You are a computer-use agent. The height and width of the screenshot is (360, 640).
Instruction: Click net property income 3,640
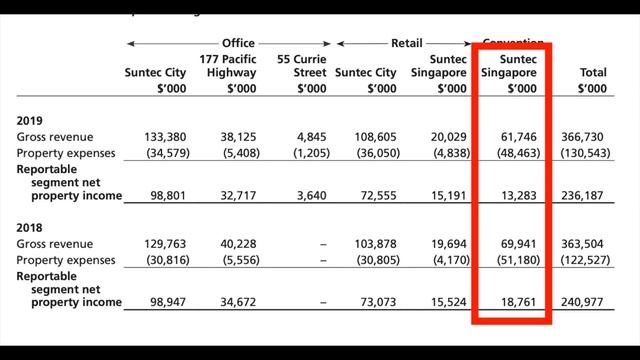click(311, 196)
